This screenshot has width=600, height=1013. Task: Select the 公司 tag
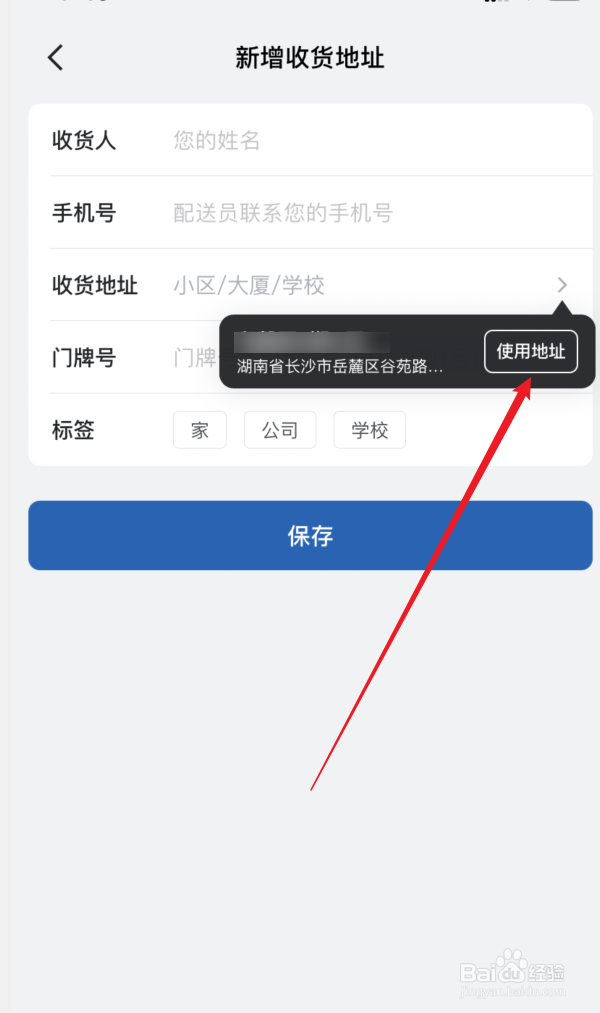280,430
